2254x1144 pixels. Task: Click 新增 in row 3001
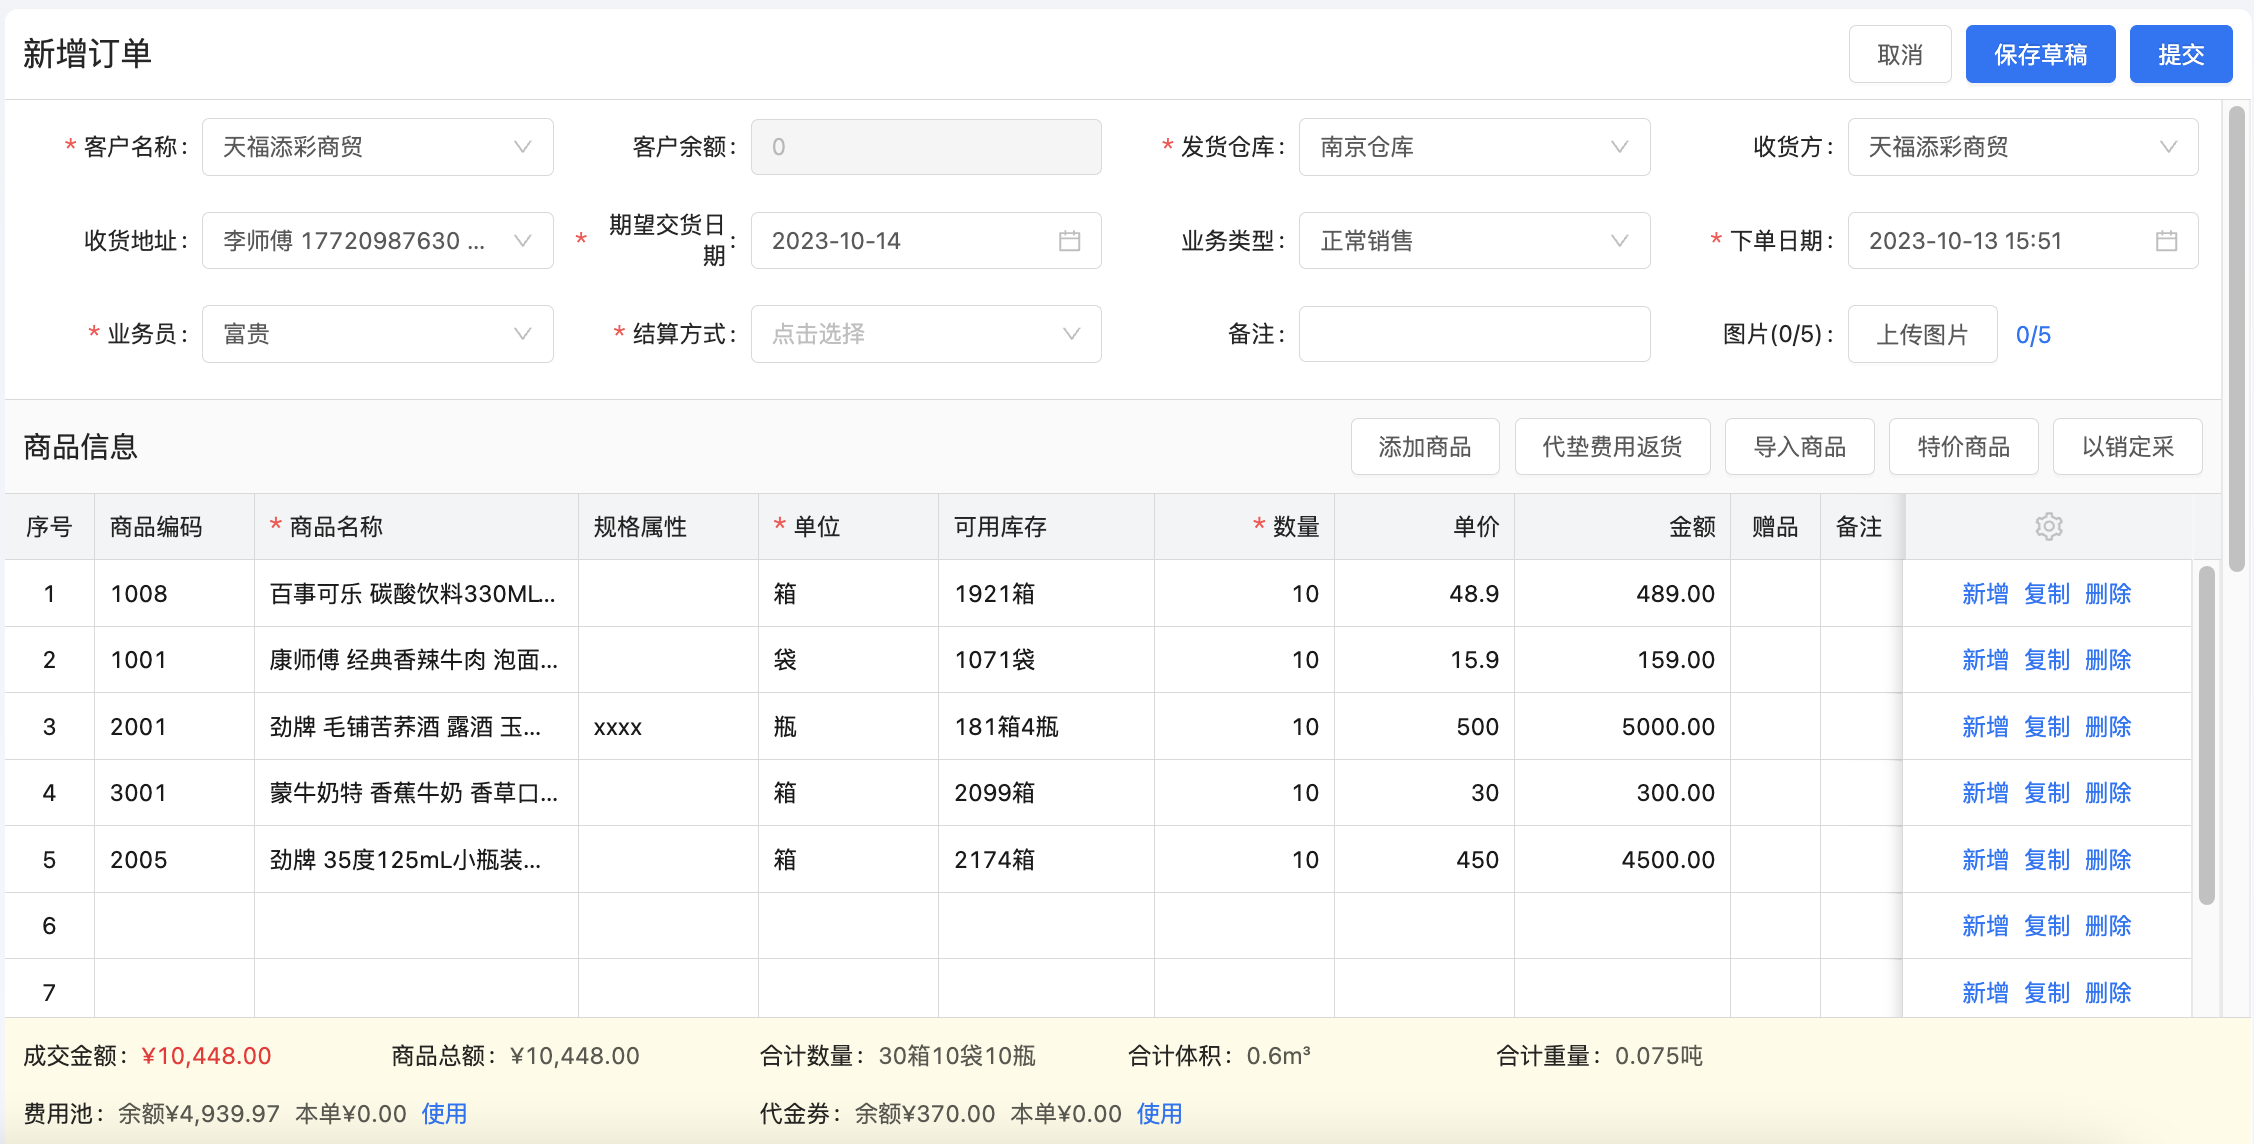point(1985,793)
